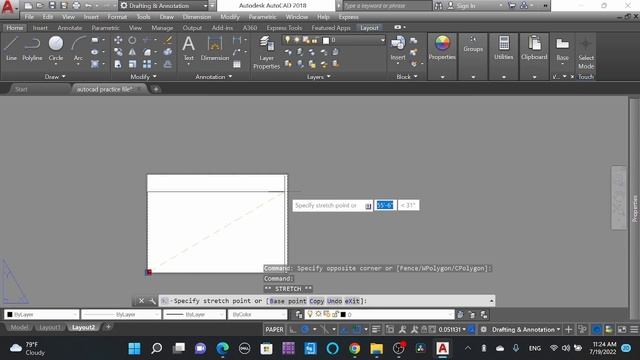Image resolution: width=640 pixels, height=360 pixels.
Task: Open the Utilities calculator panel
Action: (504, 48)
